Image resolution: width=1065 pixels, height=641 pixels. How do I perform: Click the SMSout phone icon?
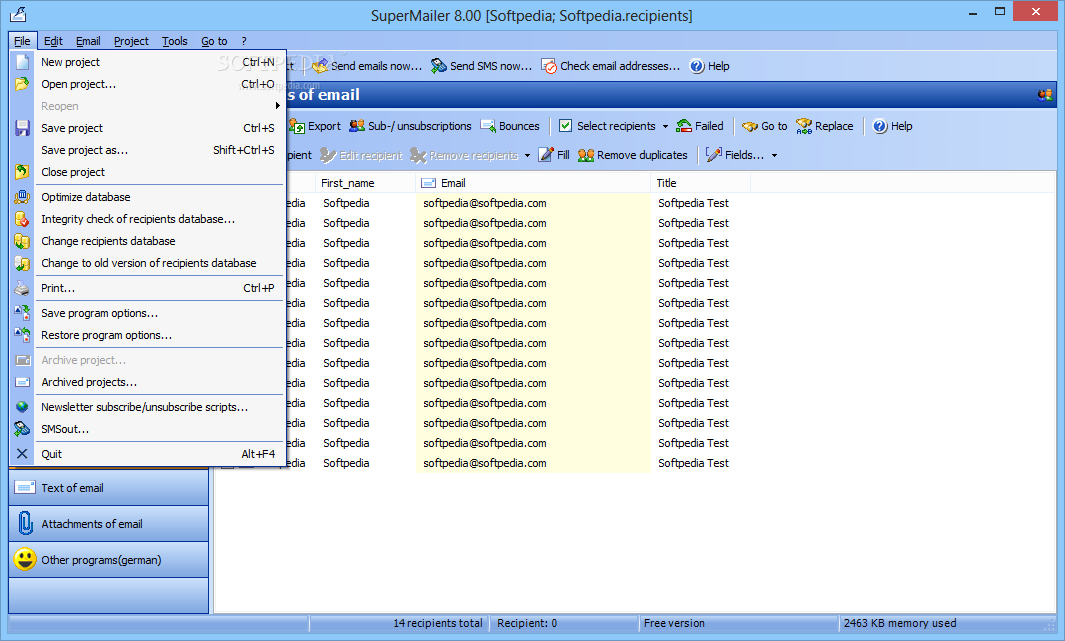click(22, 428)
